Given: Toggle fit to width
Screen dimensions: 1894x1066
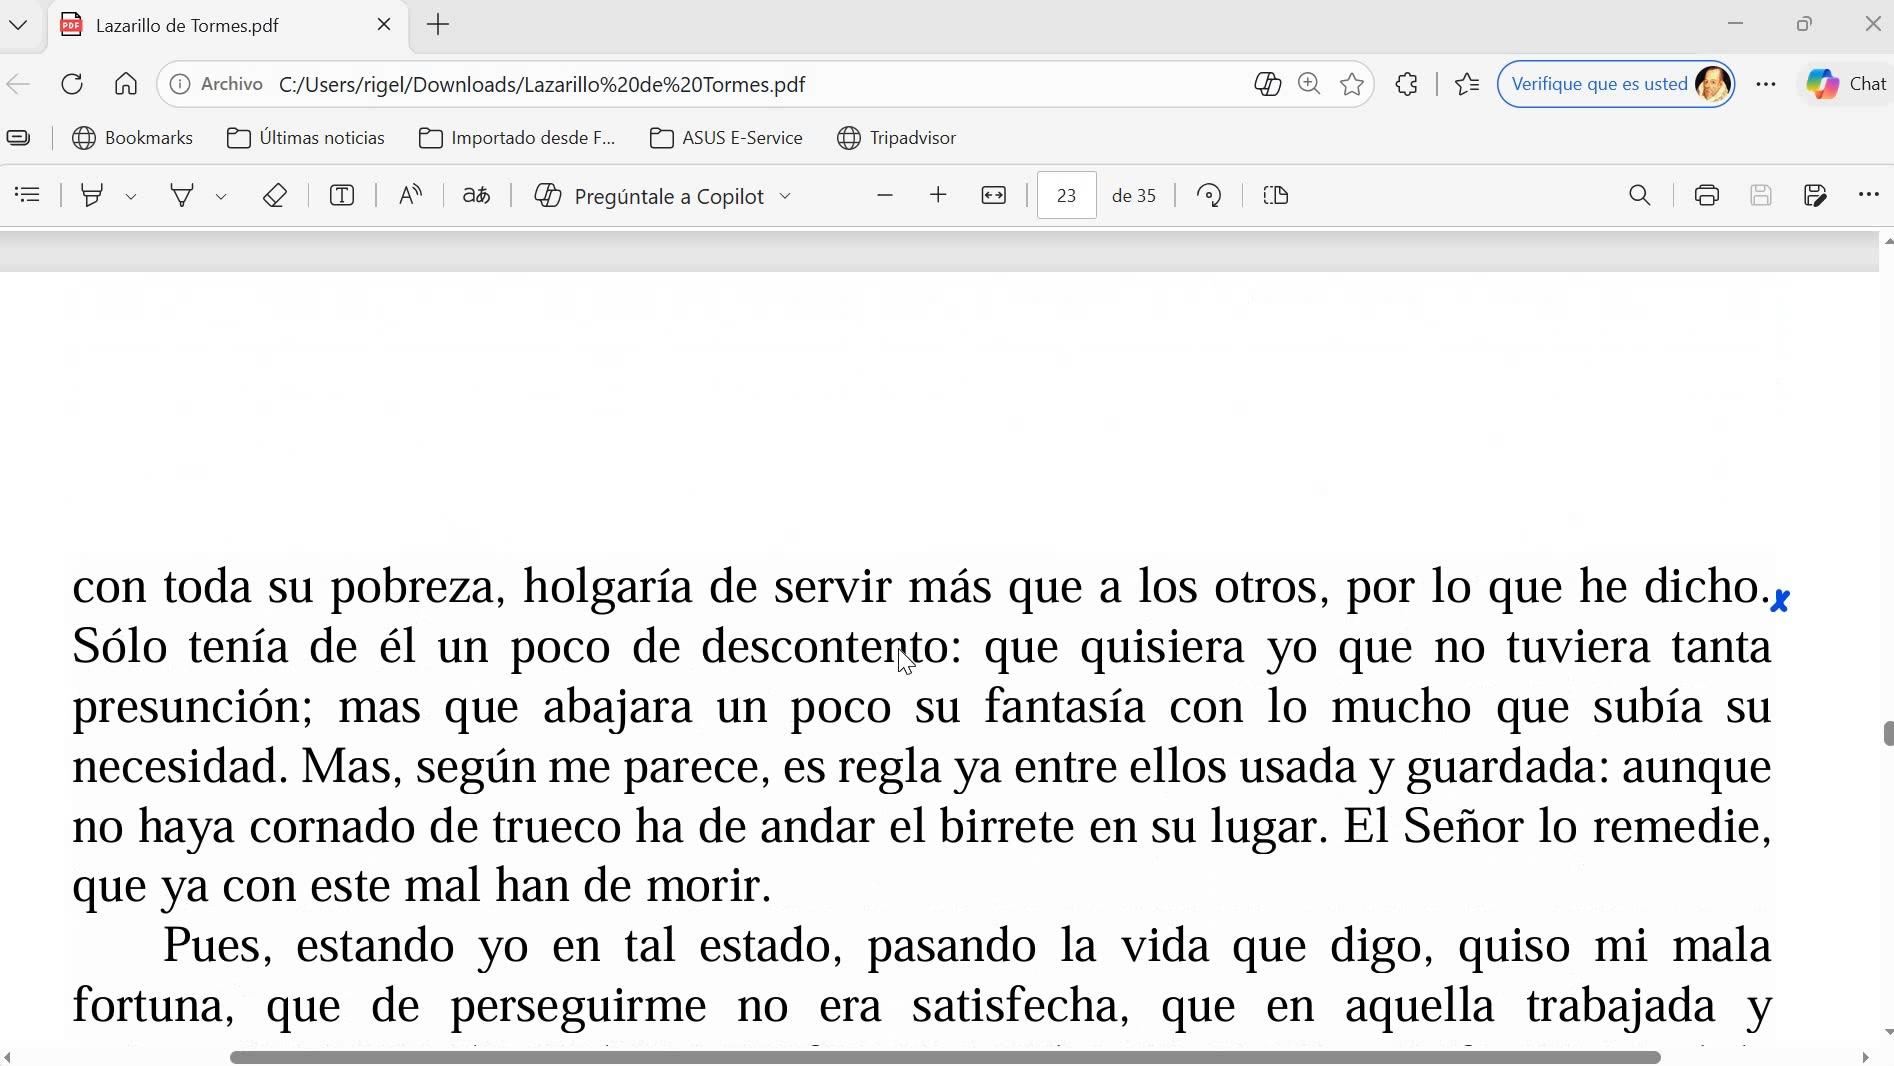Looking at the screenshot, I should [994, 195].
